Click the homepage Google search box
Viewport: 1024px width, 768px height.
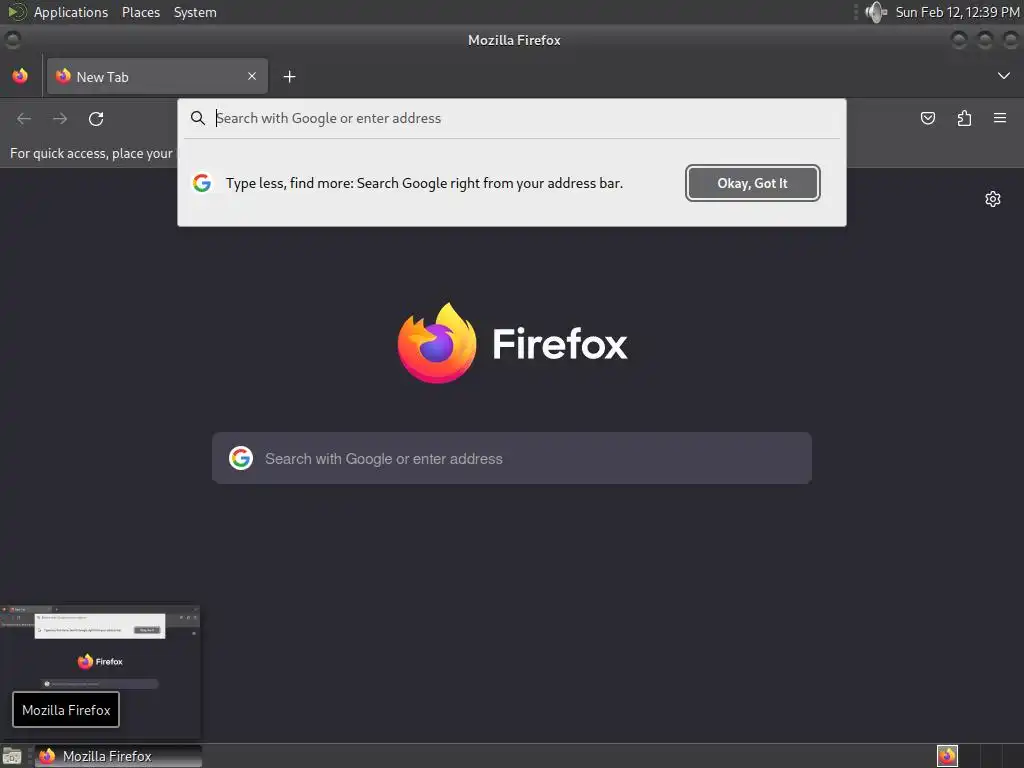[512, 458]
